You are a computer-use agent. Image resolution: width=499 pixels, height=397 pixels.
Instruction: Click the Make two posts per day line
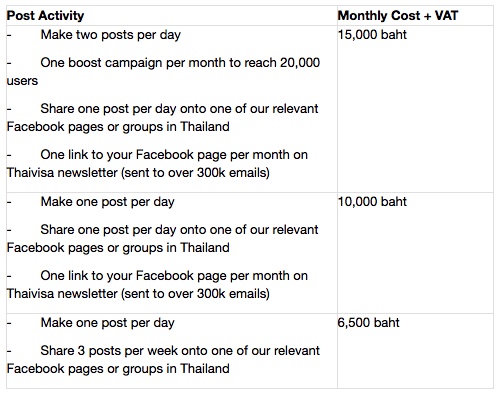coord(110,35)
